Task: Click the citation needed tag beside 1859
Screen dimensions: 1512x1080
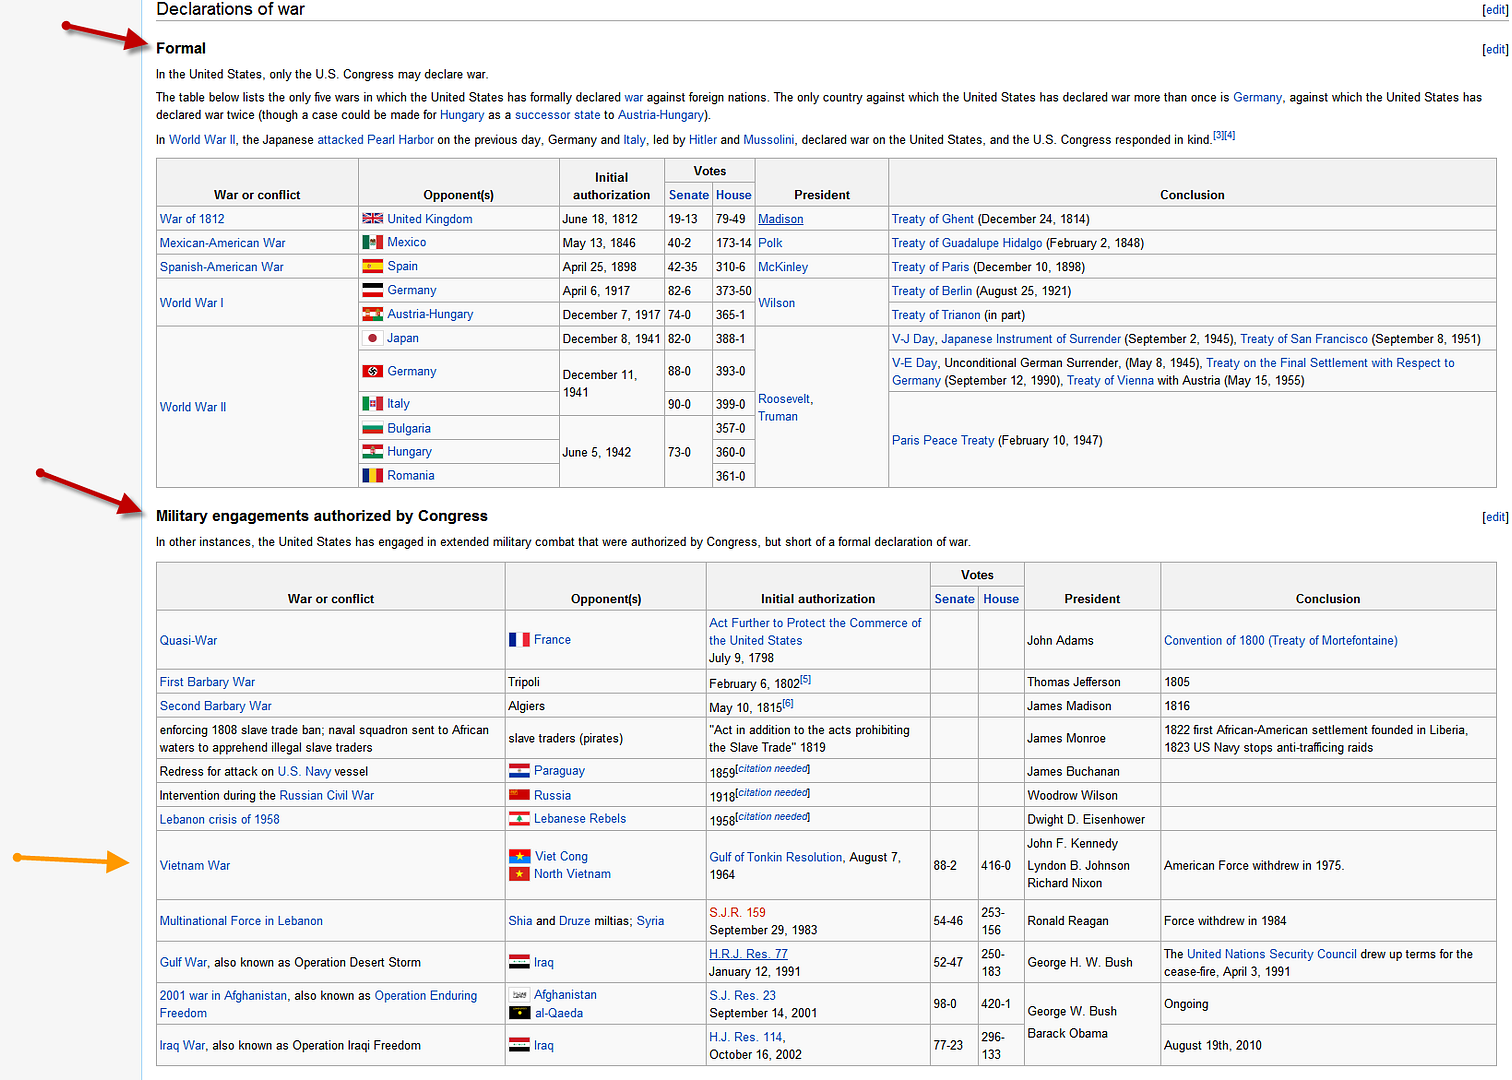Action: [x=772, y=768]
